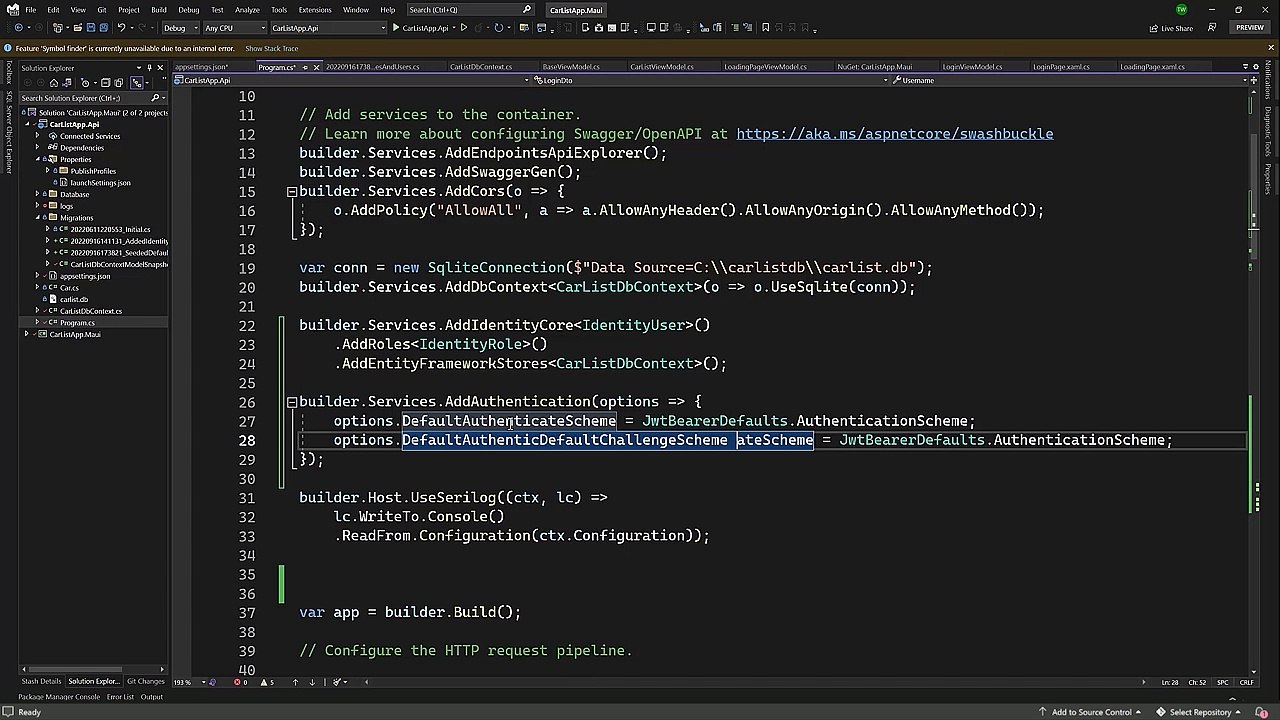
Task: Click the errors count indicator in editor footer
Action: [240, 682]
